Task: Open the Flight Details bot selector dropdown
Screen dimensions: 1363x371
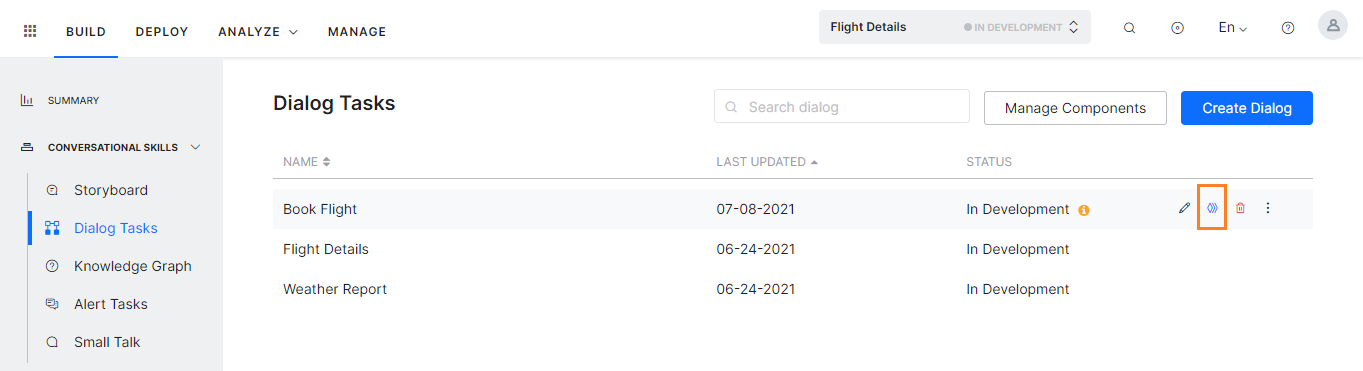Action: 955,27
